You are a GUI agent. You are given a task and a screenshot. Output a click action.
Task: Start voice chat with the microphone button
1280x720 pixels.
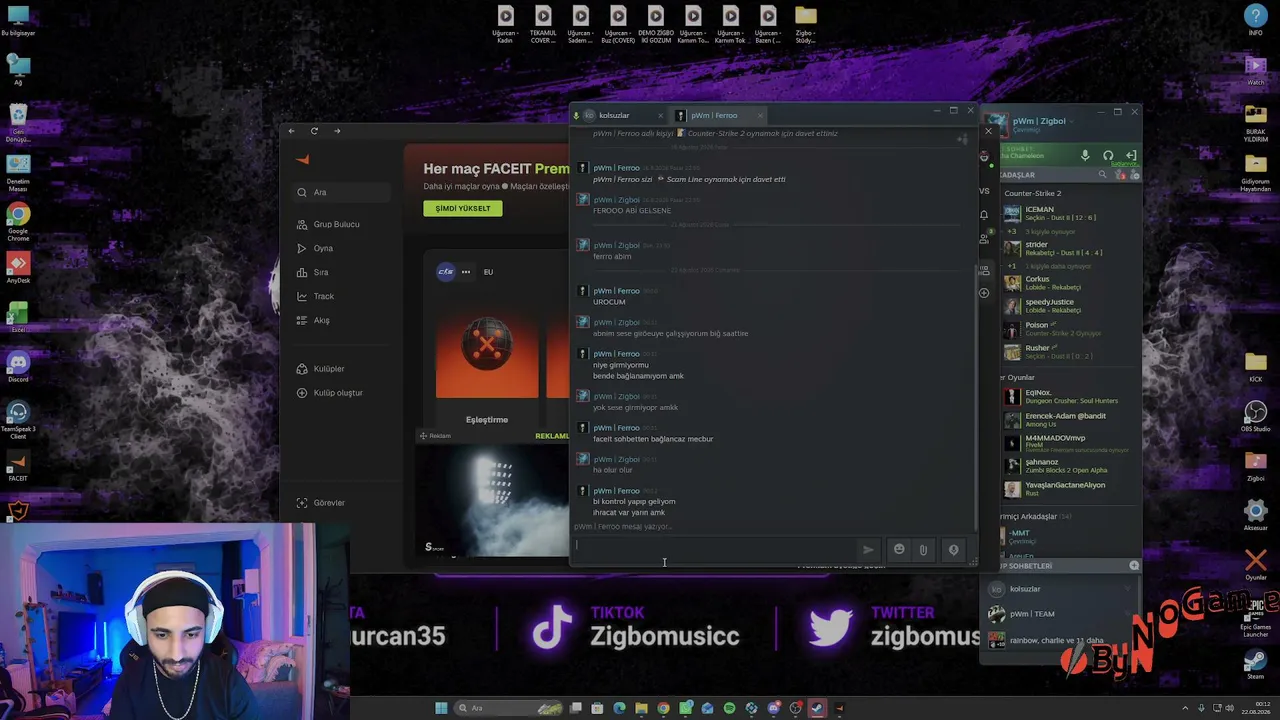pos(953,549)
